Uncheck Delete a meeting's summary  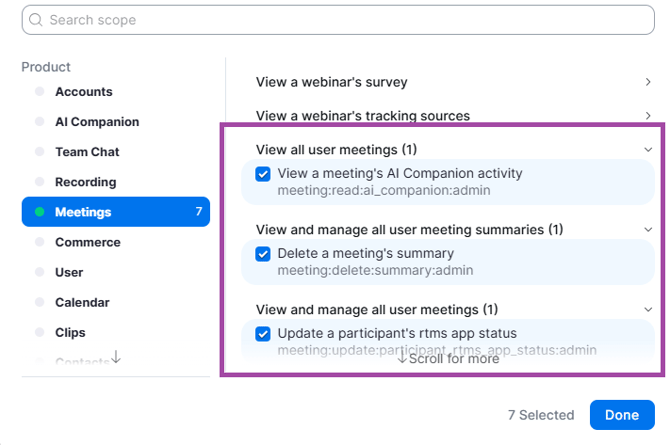(263, 254)
